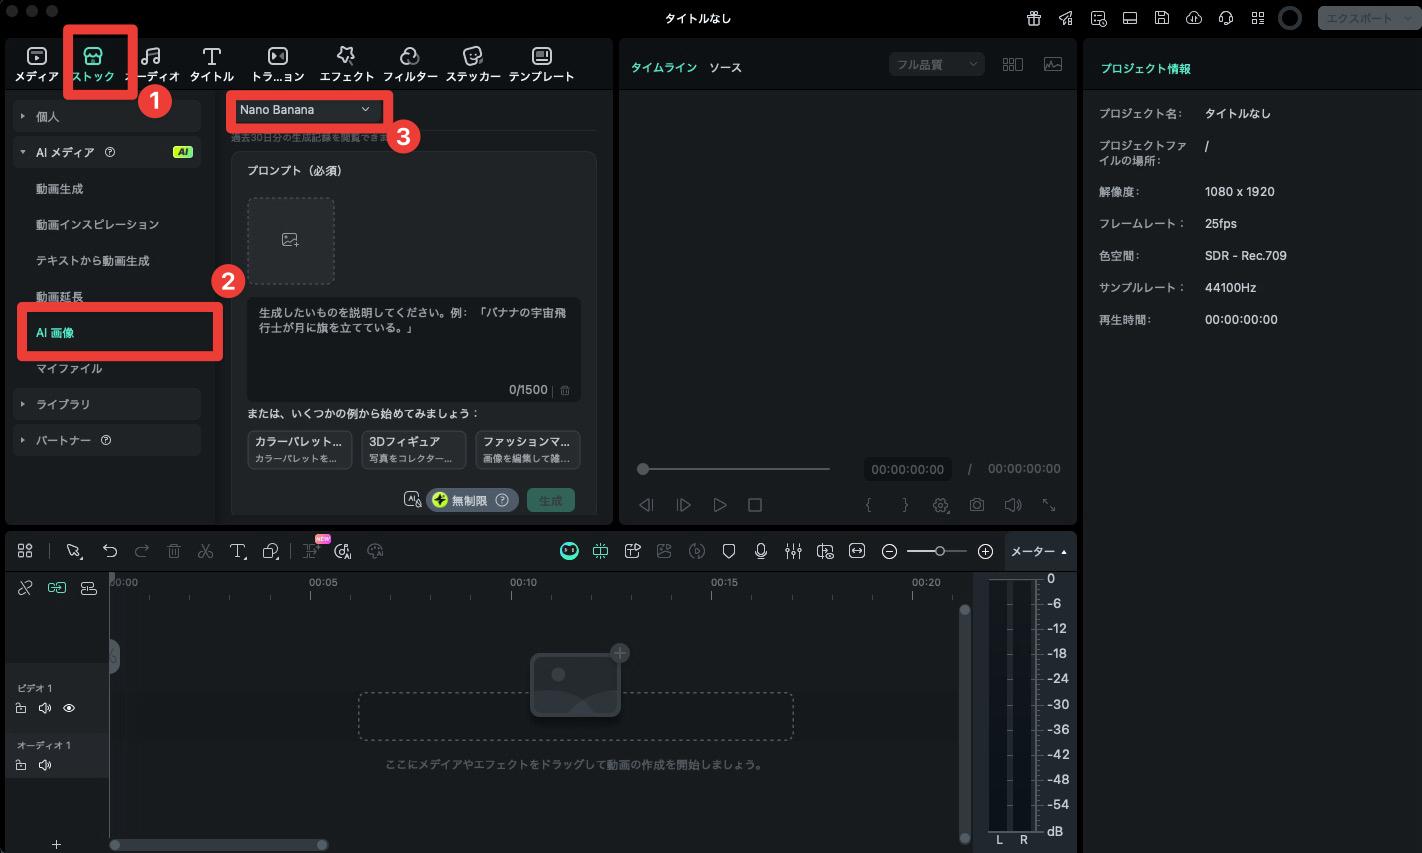Open the フル品質 preview quality dropdown
The image size is (1422, 853).
(x=936, y=64)
